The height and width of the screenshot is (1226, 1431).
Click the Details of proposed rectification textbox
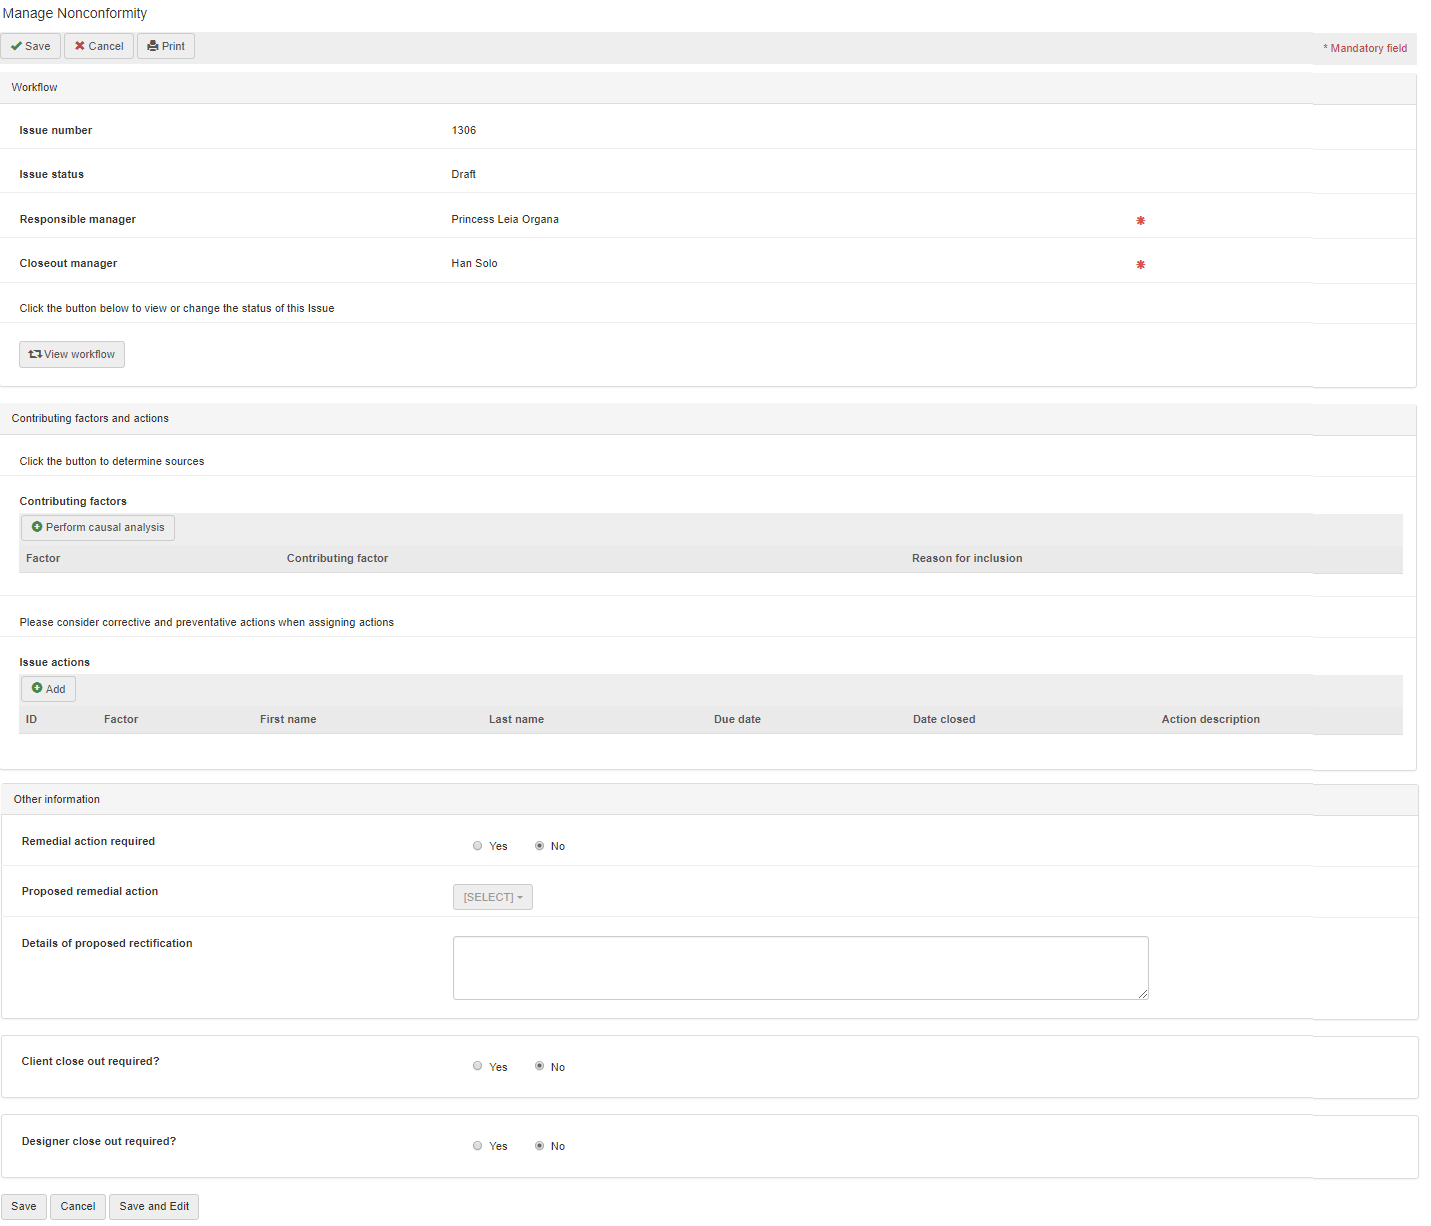tap(800, 967)
